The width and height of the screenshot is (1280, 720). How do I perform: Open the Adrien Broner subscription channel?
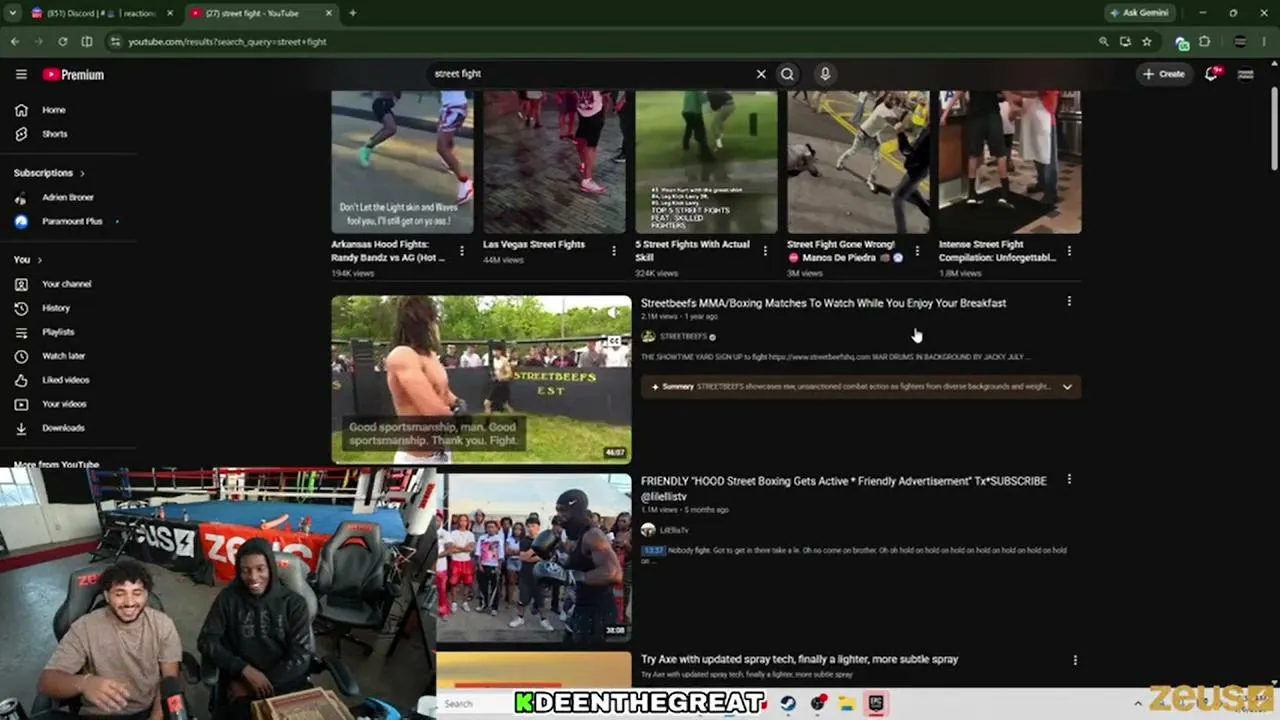click(67, 198)
